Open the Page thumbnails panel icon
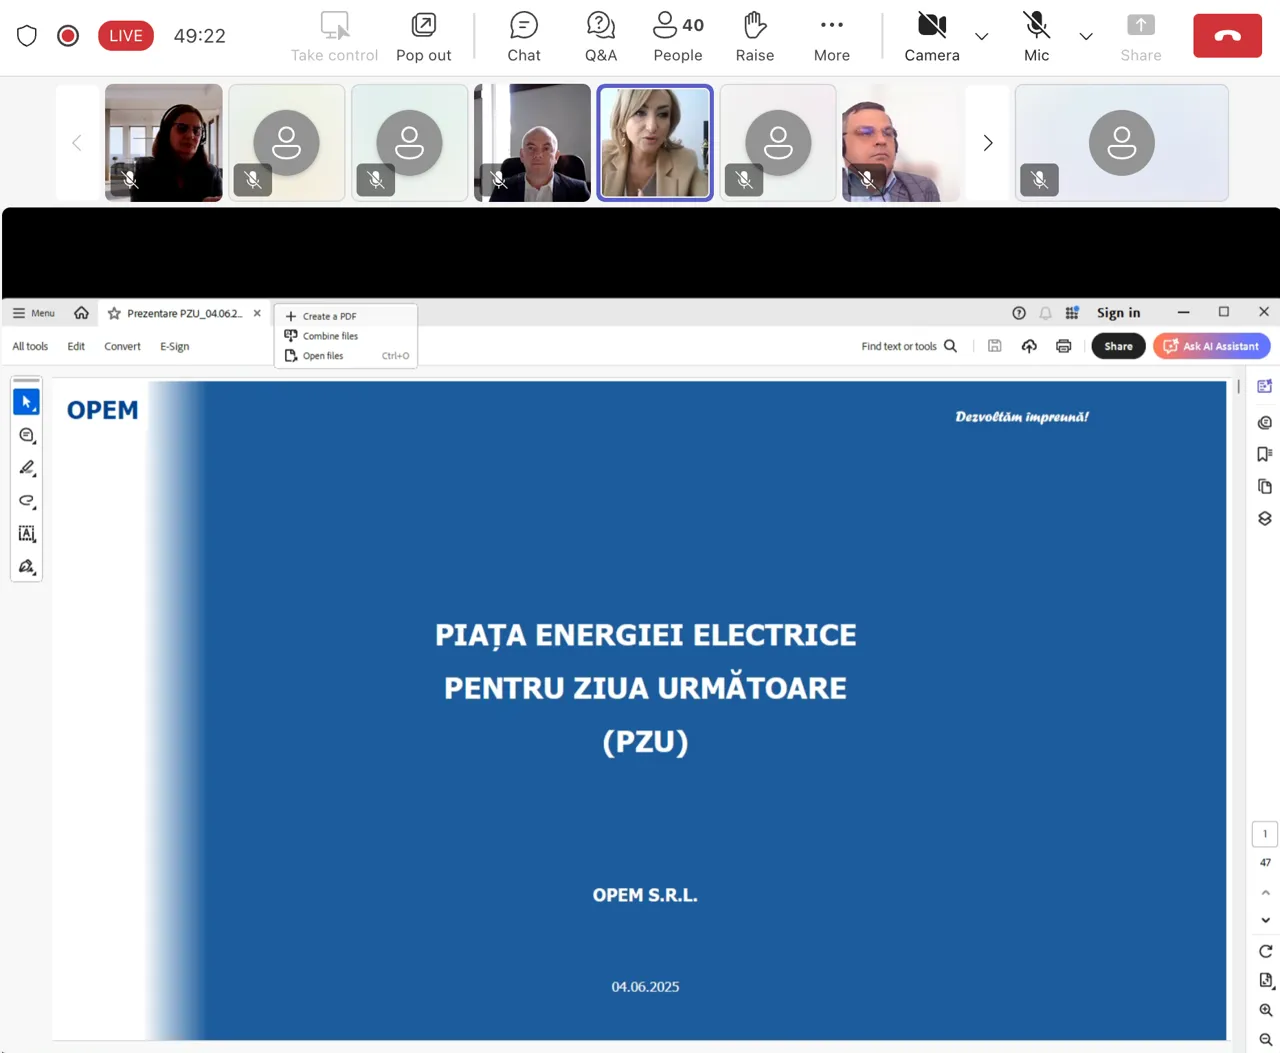This screenshot has height=1053, width=1280. click(x=1265, y=486)
